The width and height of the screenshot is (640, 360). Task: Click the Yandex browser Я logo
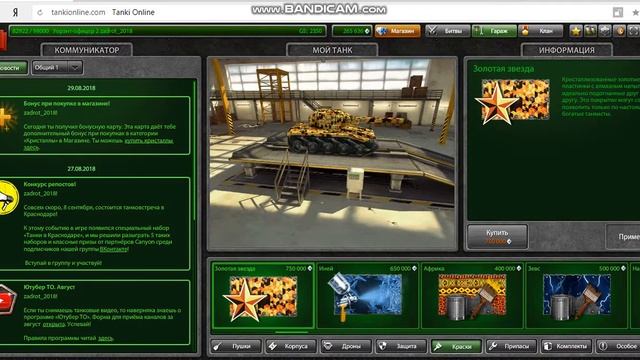(15, 13)
